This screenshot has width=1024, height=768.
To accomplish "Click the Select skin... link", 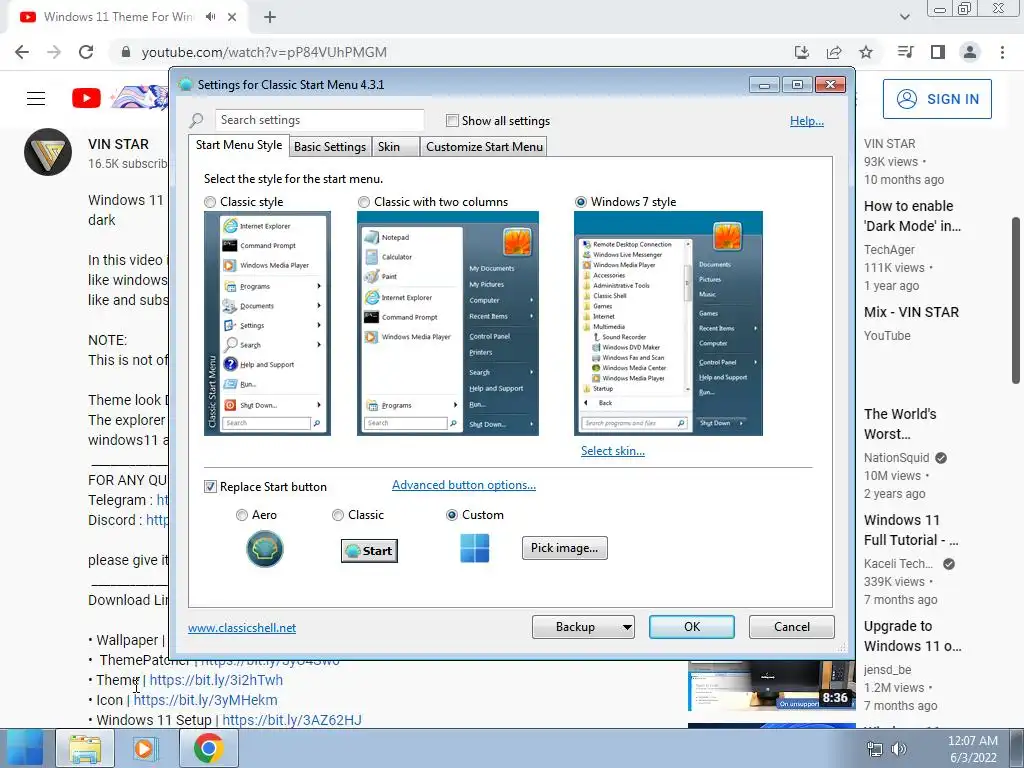I will coord(613,451).
